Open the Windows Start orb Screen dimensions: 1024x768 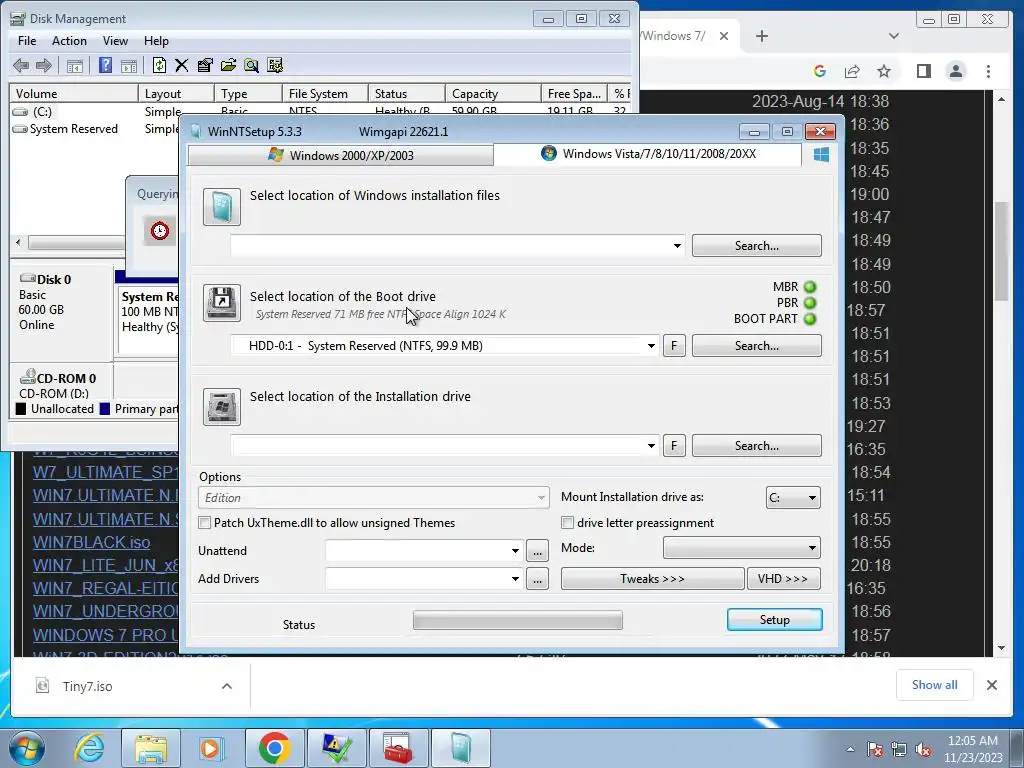[27, 748]
